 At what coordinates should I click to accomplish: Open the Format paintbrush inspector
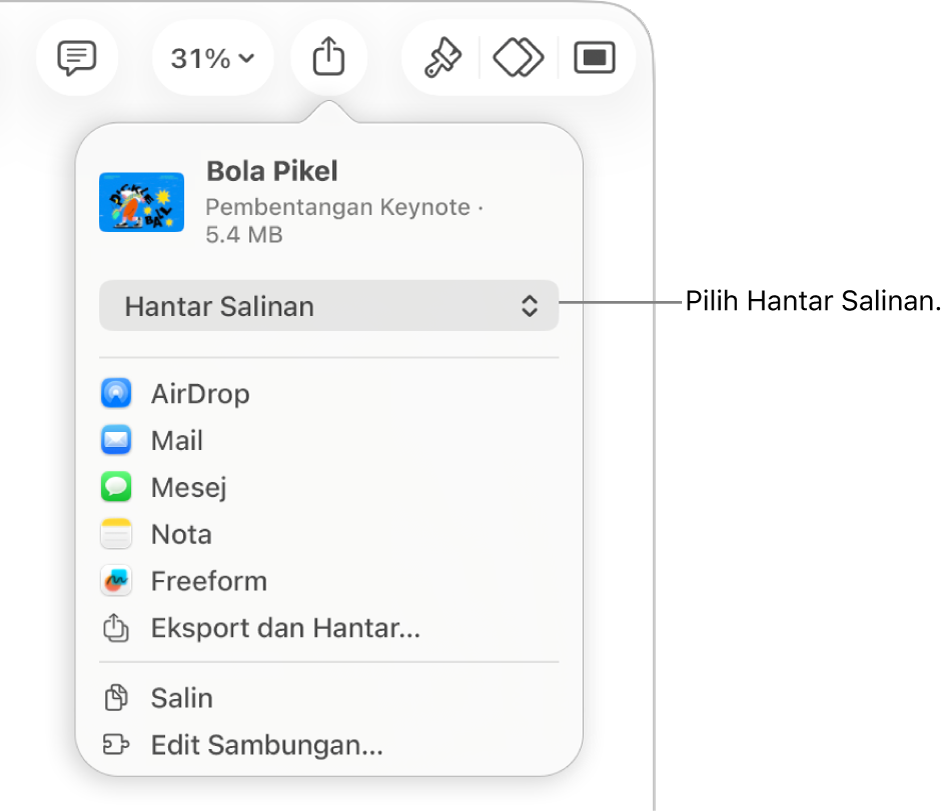[x=442, y=58]
